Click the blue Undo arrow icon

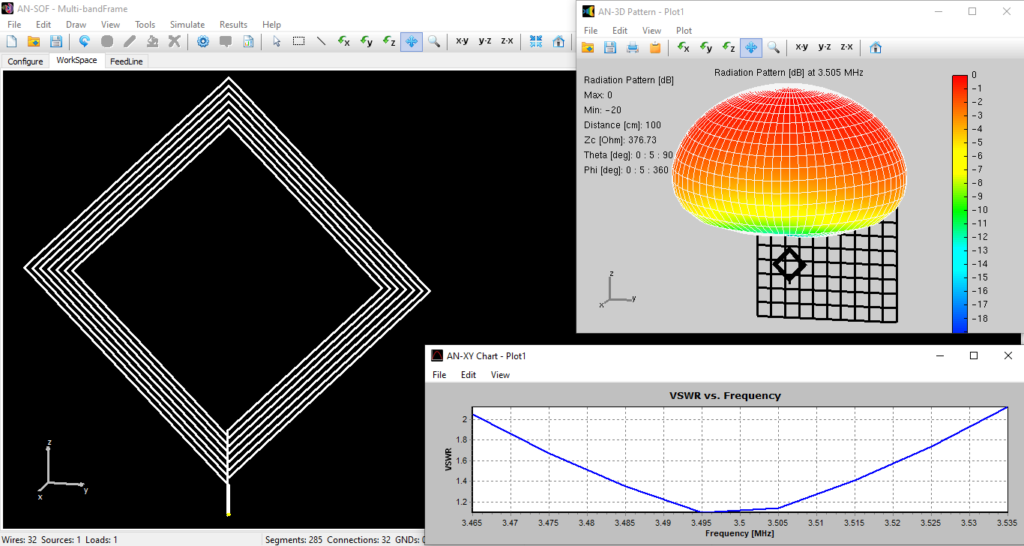84,41
